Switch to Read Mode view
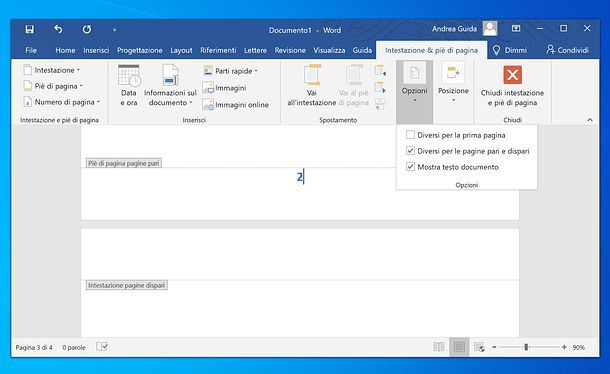This screenshot has height=374, width=610. pyautogui.click(x=438, y=347)
